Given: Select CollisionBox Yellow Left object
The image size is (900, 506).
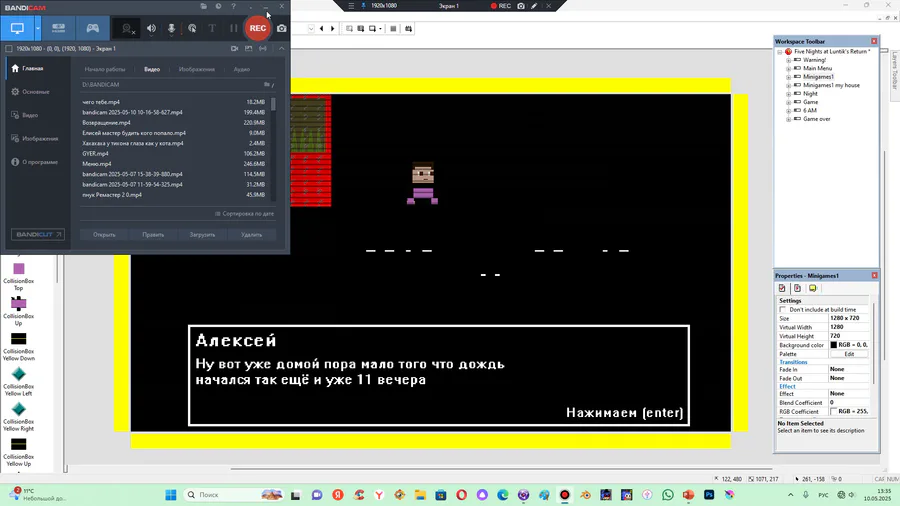Looking at the screenshot, I should [19, 374].
